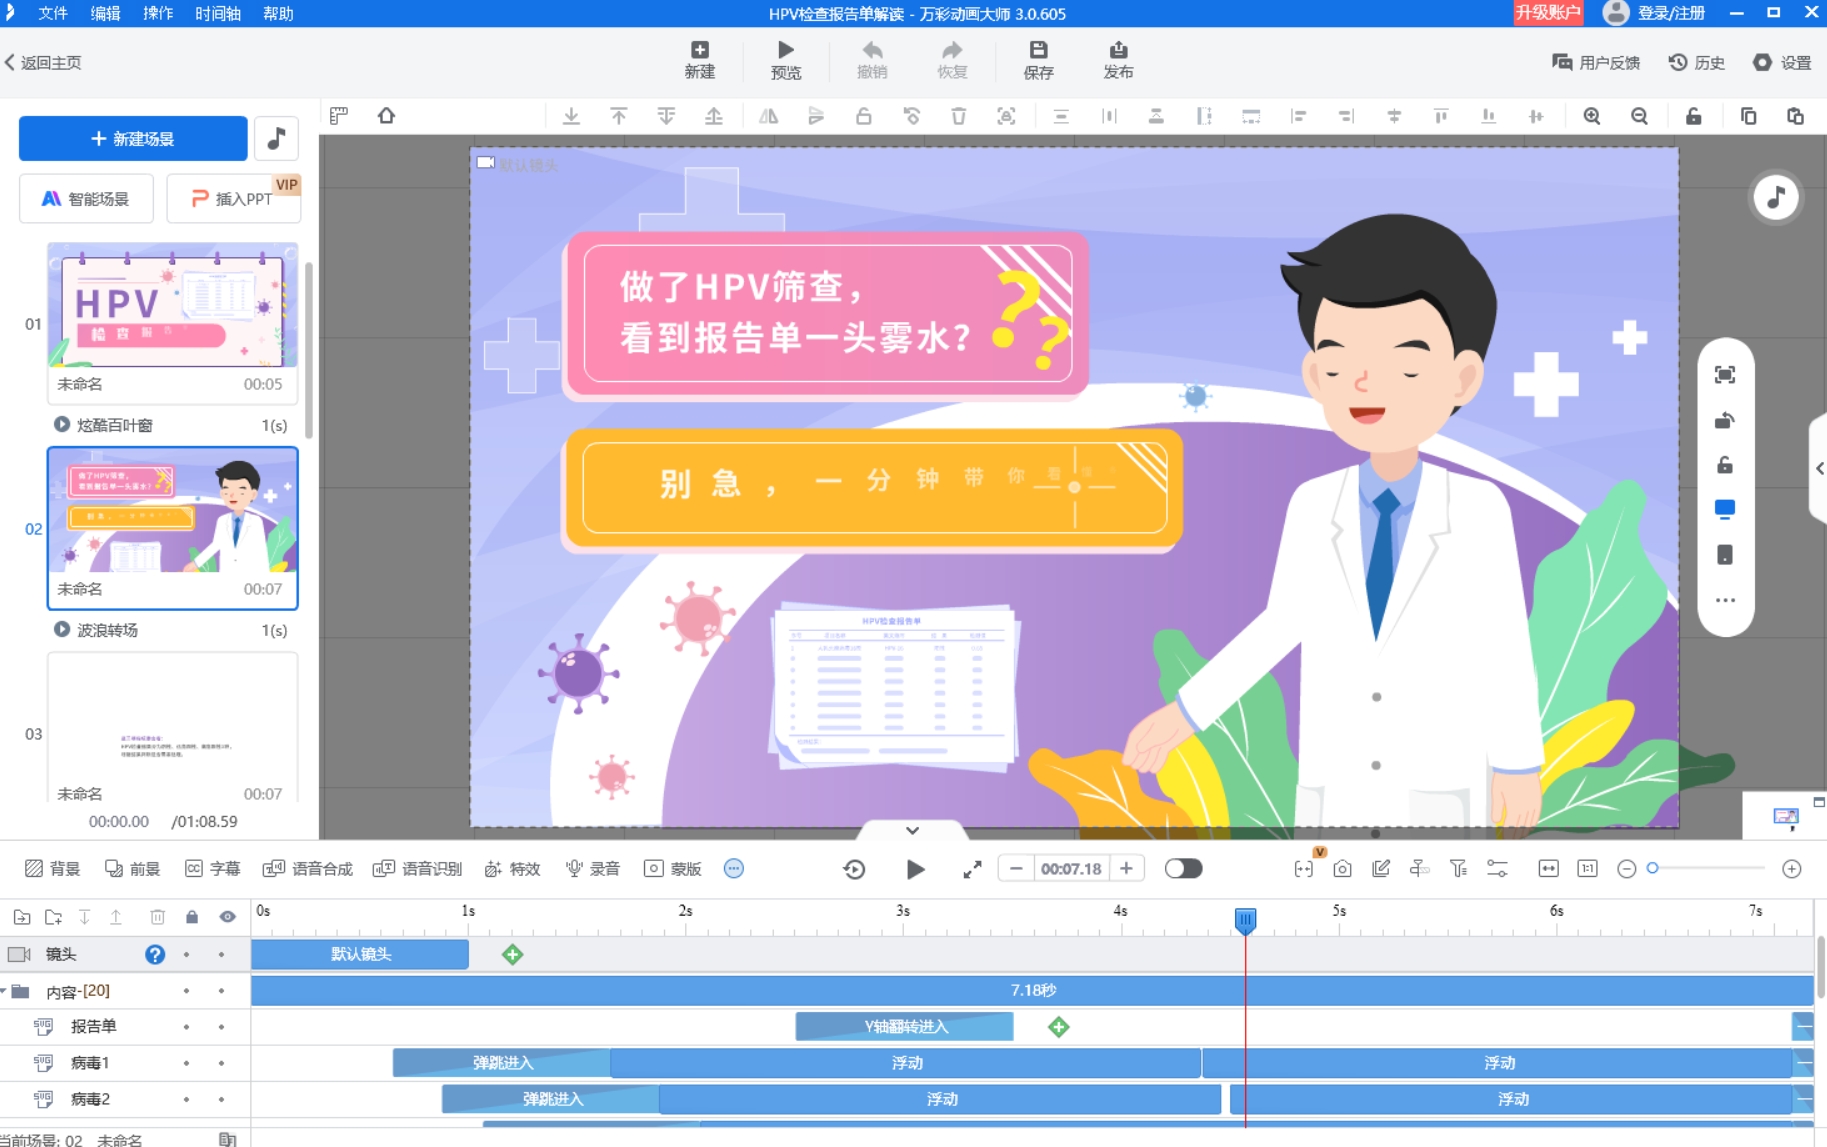
Task: Add camera keyframe with green diamond on 镜头 row
Action: tap(512, 954)
